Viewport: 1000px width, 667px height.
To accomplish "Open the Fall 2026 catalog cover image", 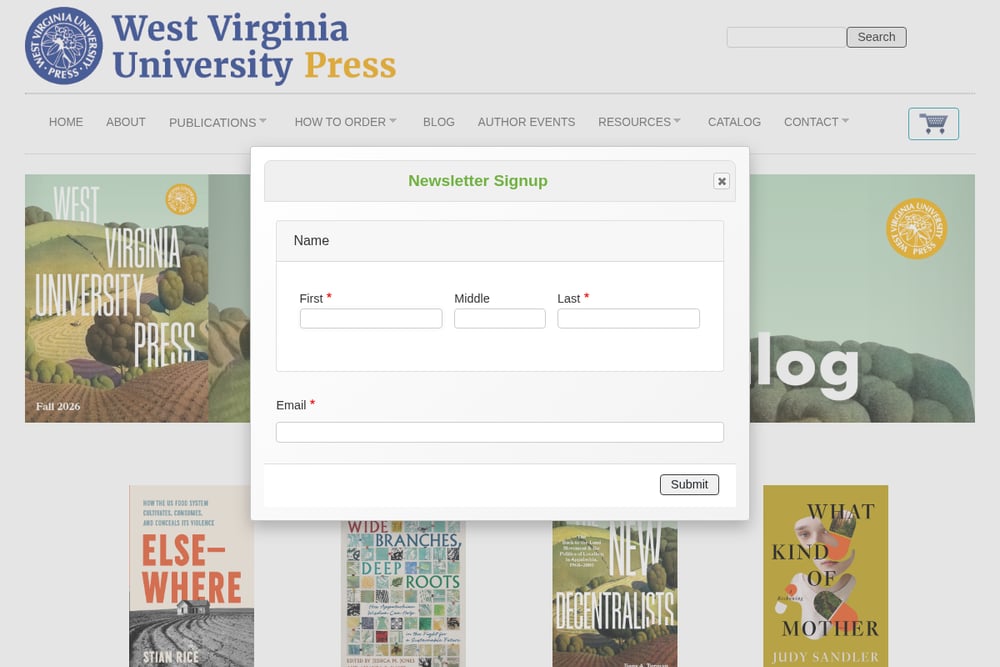I will [117, 298].
